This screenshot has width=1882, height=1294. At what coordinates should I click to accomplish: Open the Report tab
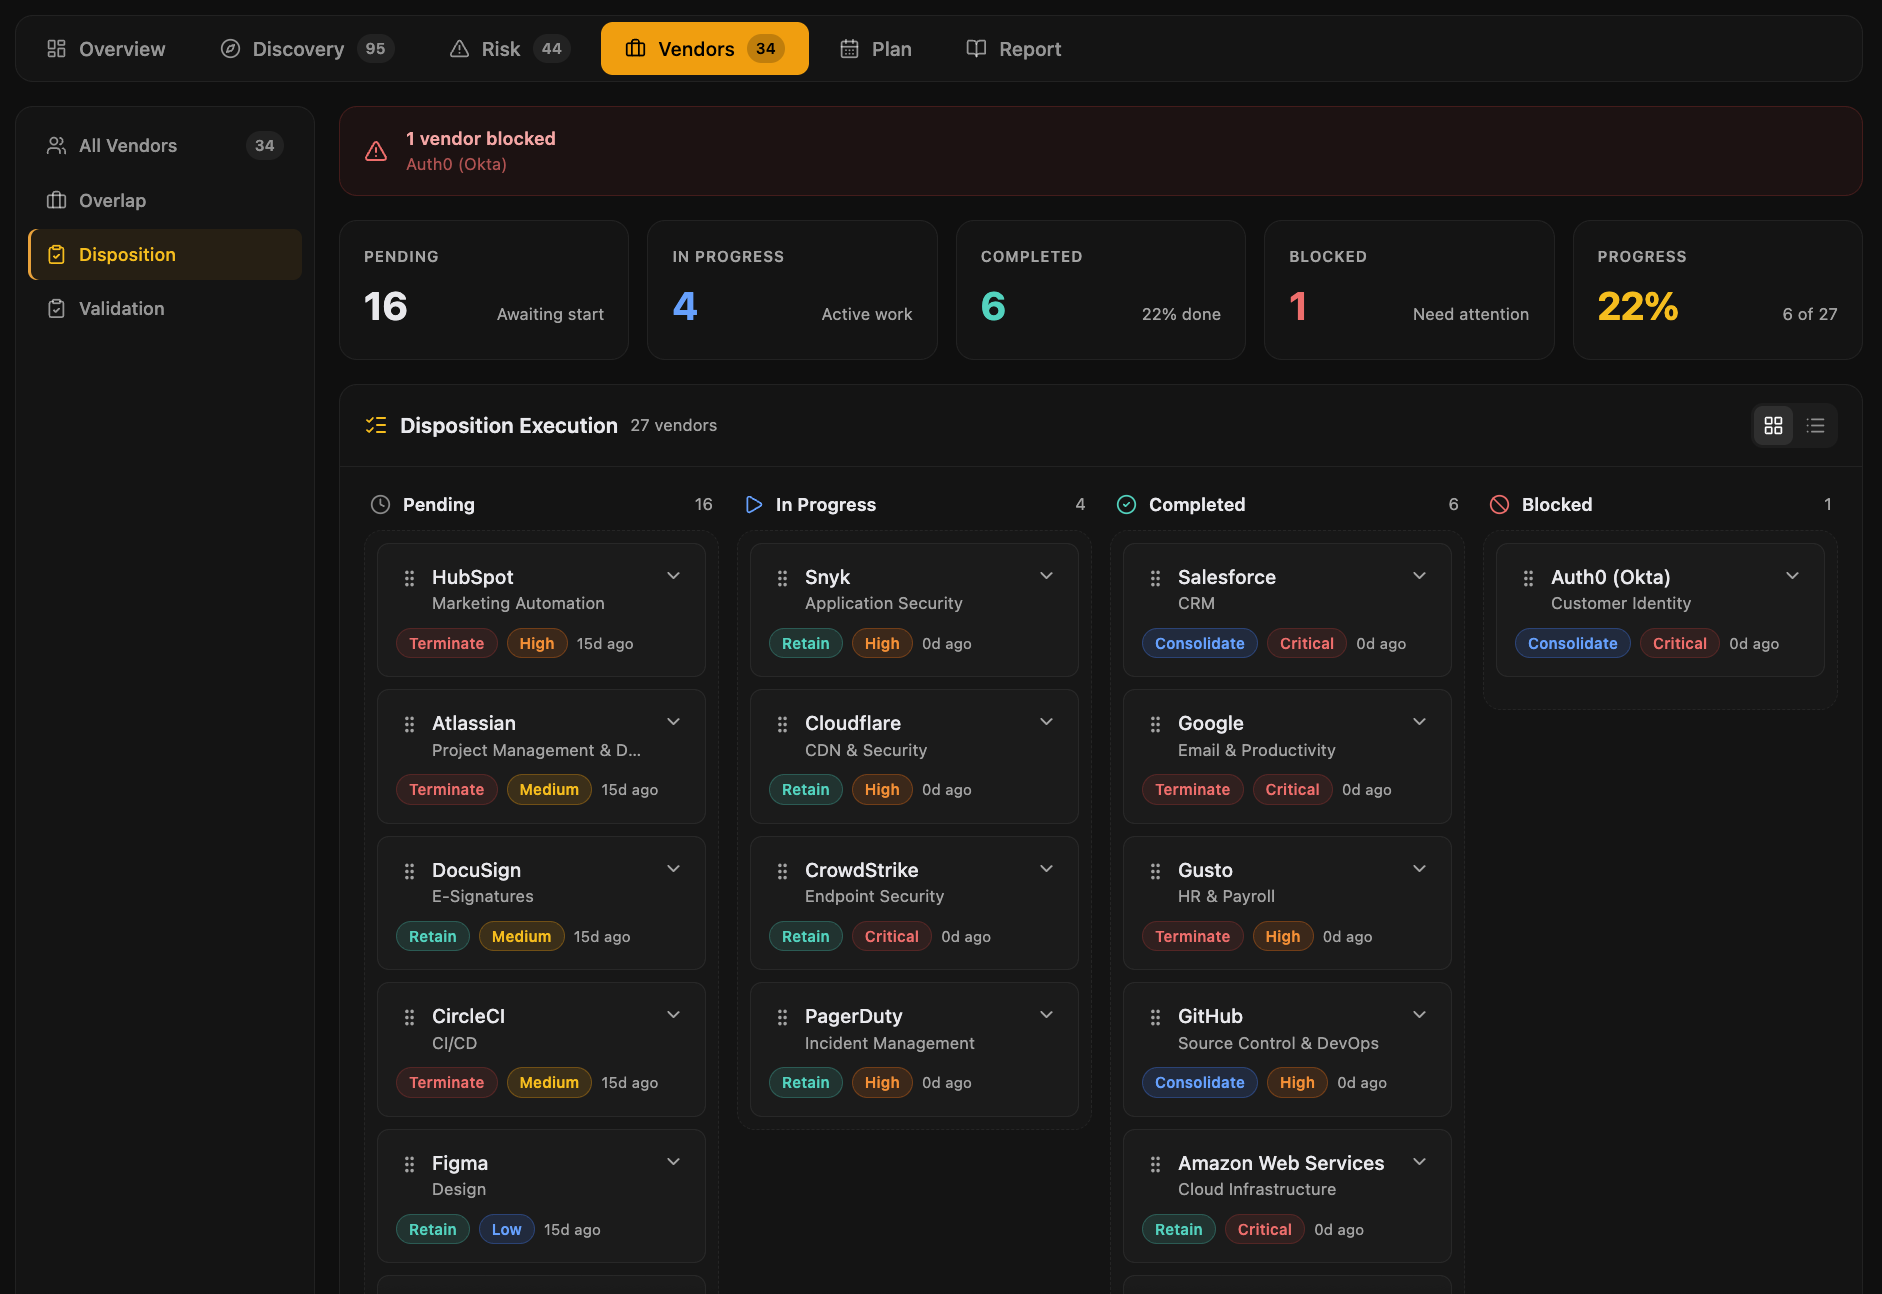[x=1014, y=49]
